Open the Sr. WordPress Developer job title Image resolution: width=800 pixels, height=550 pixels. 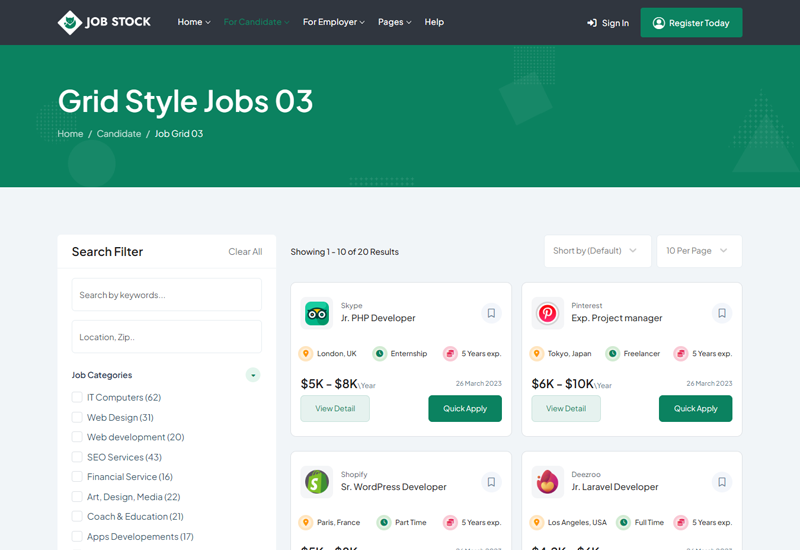pos(393,487)
